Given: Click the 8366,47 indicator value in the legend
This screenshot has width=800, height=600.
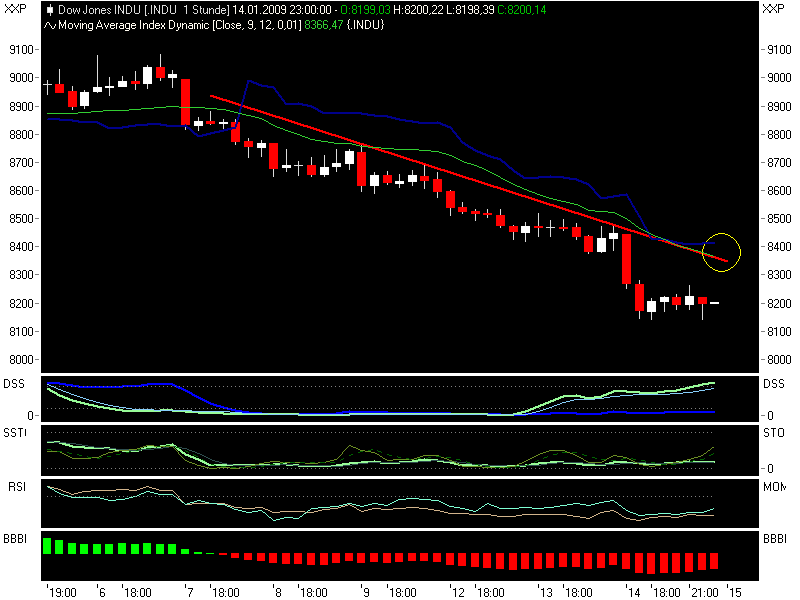Looking at the screenshot, I should pos(322,25).
